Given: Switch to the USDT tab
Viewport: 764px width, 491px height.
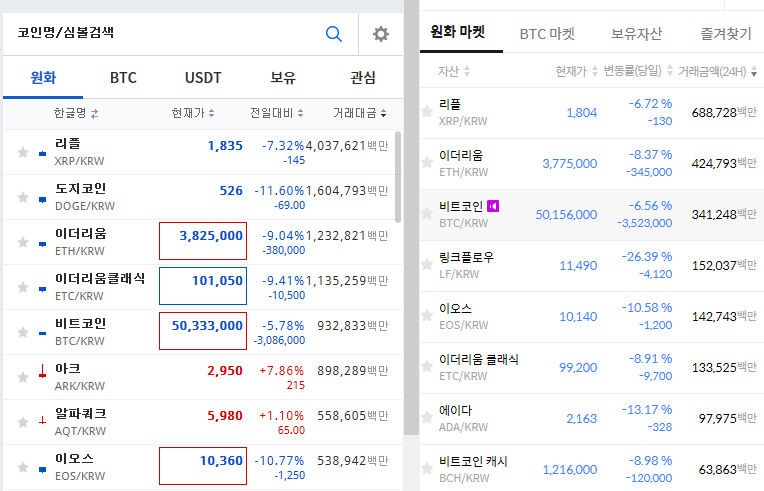Looking at the screenshot, I should pyautogui.click(x=203, y=78).
